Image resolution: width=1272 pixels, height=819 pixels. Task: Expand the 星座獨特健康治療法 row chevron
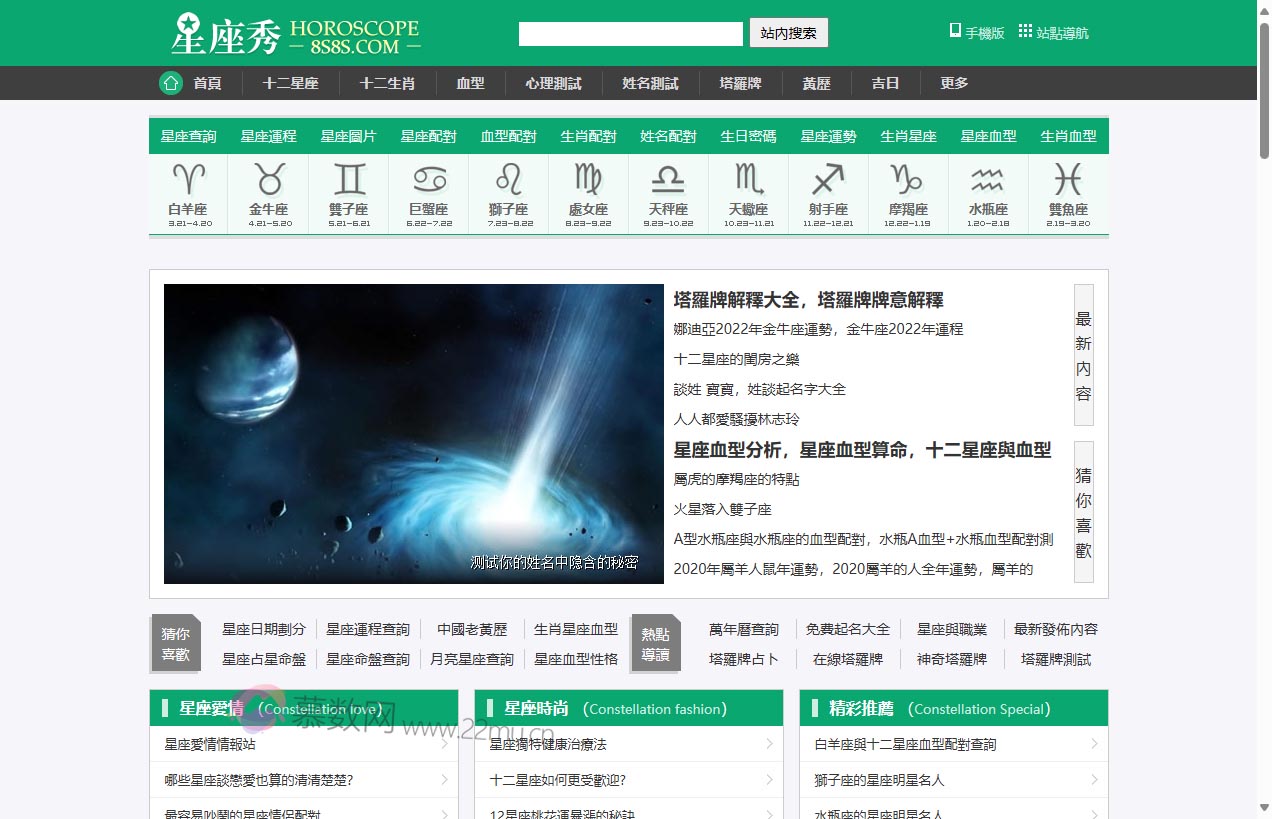(770, 744)
